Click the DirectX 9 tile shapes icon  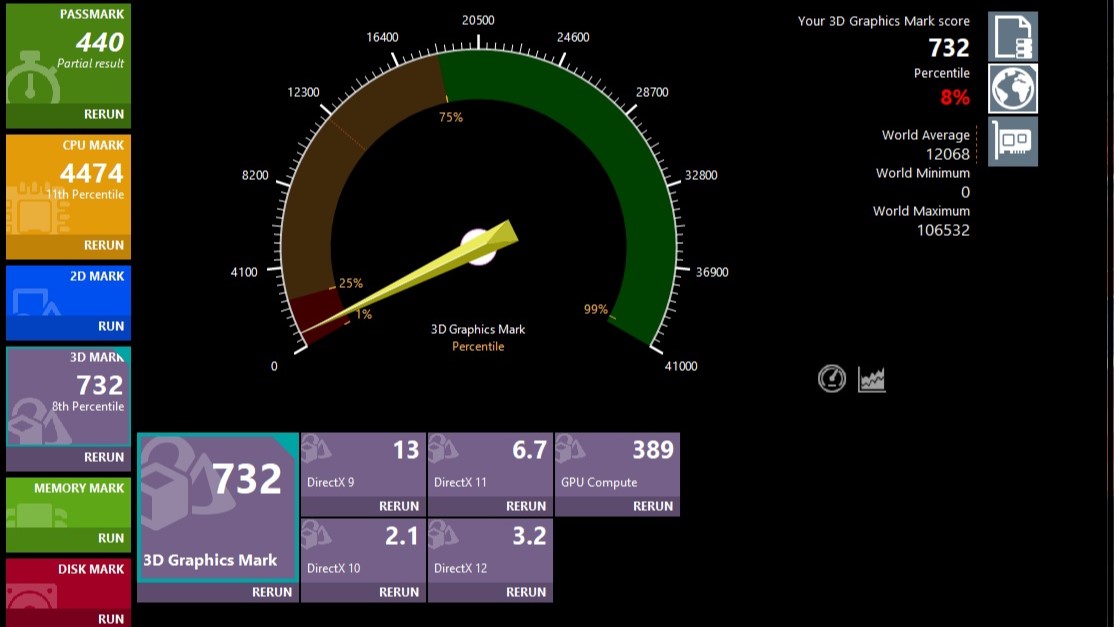(316, 449)
